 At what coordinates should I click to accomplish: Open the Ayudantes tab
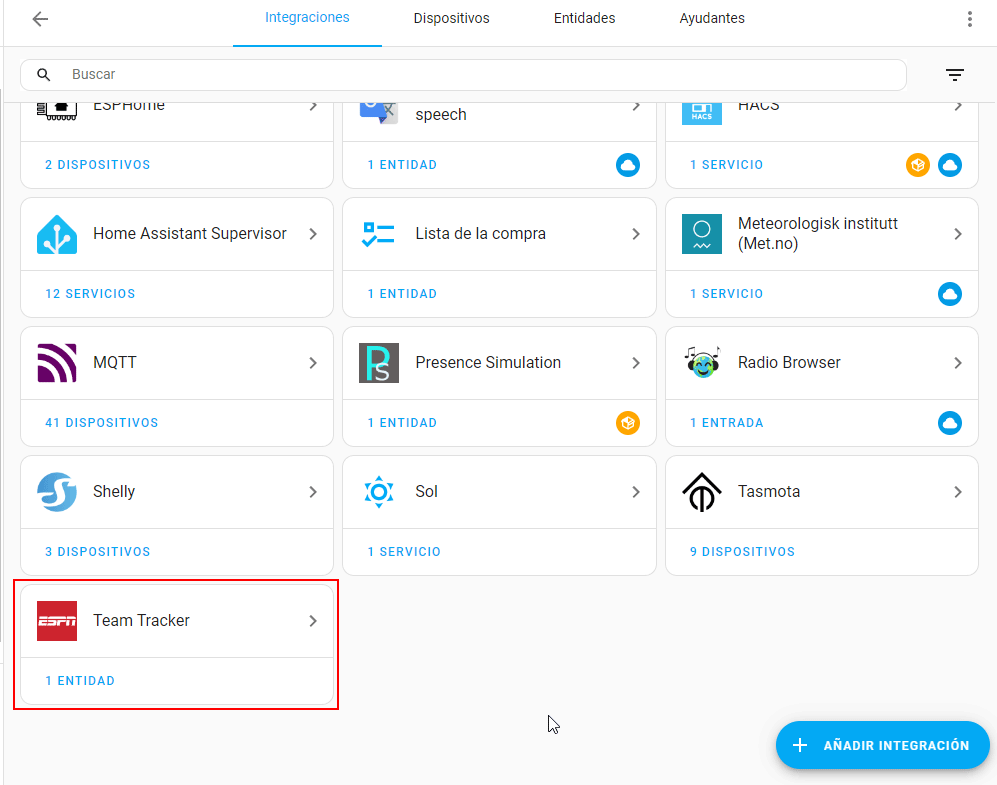coord(711,19)
